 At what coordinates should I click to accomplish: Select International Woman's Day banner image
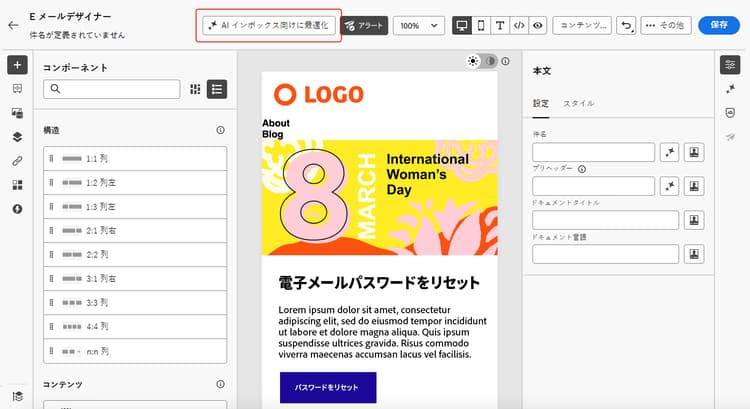pyautogui.click(x=380, y=198)
